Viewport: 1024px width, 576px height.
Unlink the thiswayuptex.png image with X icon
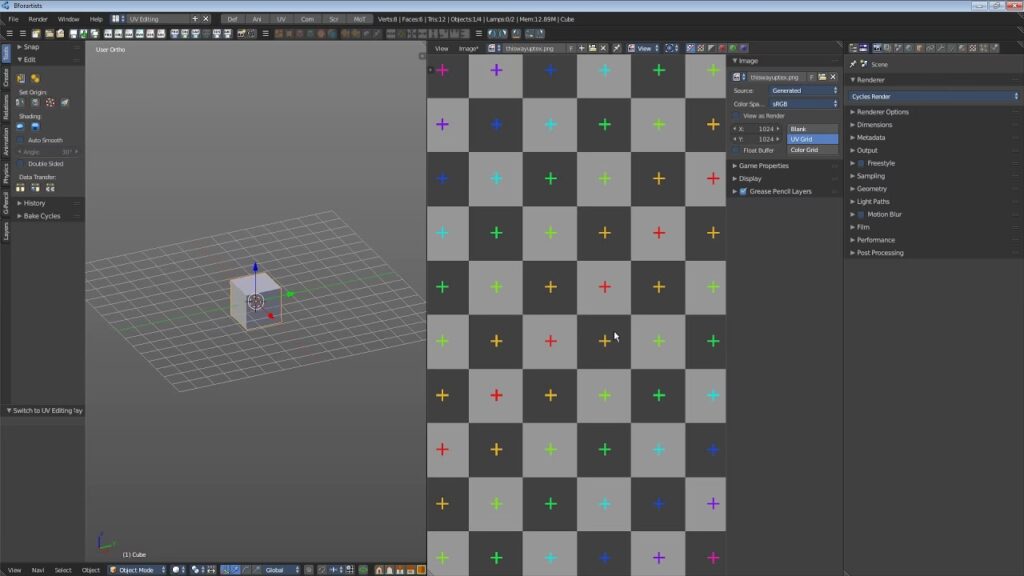click(833, 77)
